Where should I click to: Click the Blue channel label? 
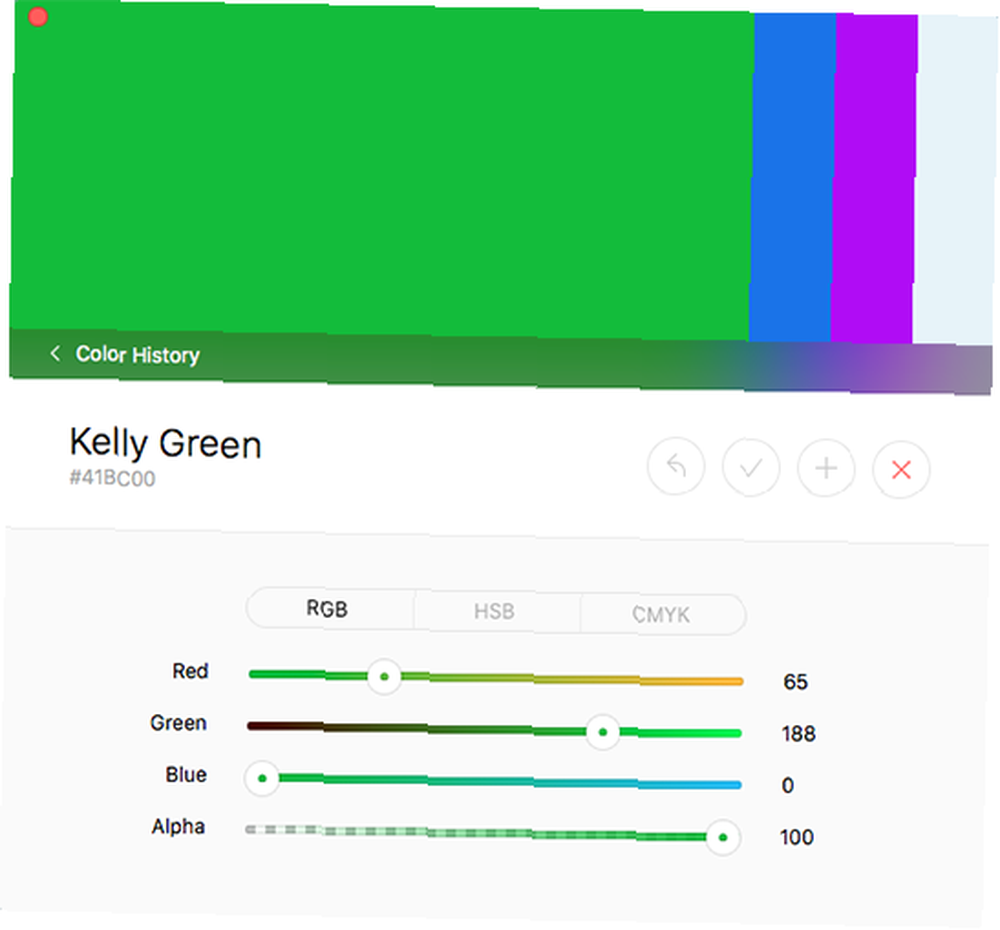pyautogui.click(x=186, y=774)
